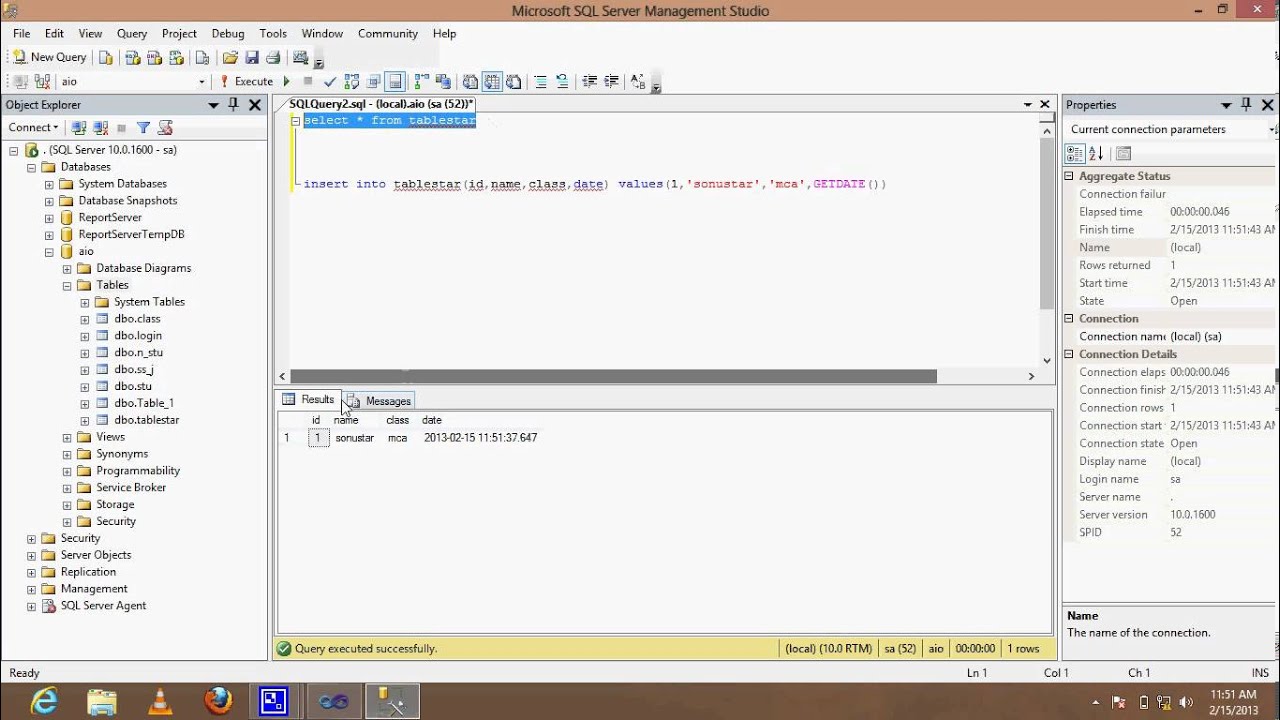
Task: Click the Property Pages icon
Action: coord(1123,153)
